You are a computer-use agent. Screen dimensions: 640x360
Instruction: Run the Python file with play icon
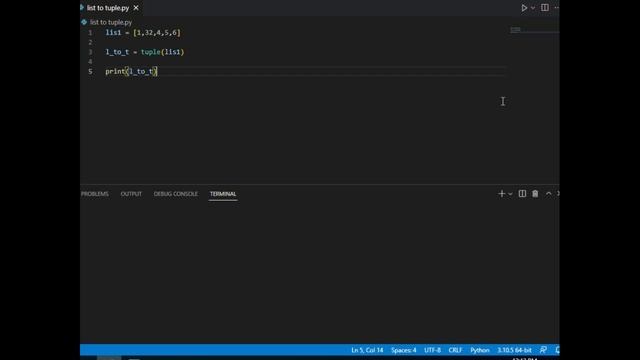(524, 8)
